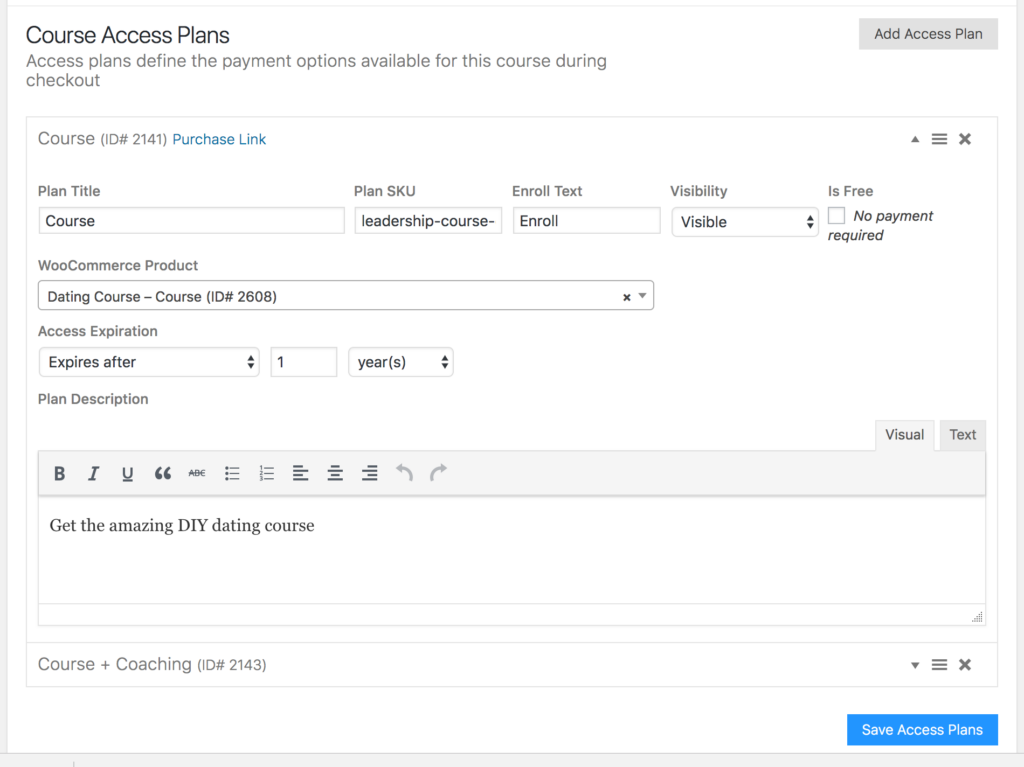
Task: Collapse the Course plan with the up arrow
Action: (x=915, y=139)
